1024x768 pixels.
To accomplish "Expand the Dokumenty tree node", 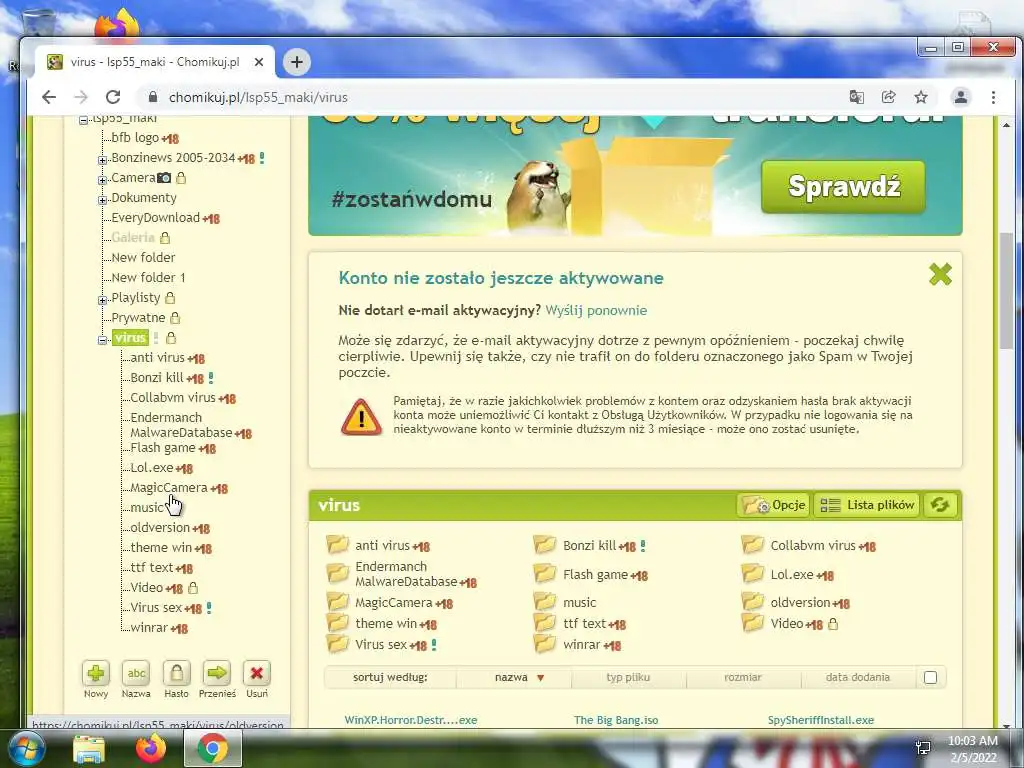I will 103,200.
